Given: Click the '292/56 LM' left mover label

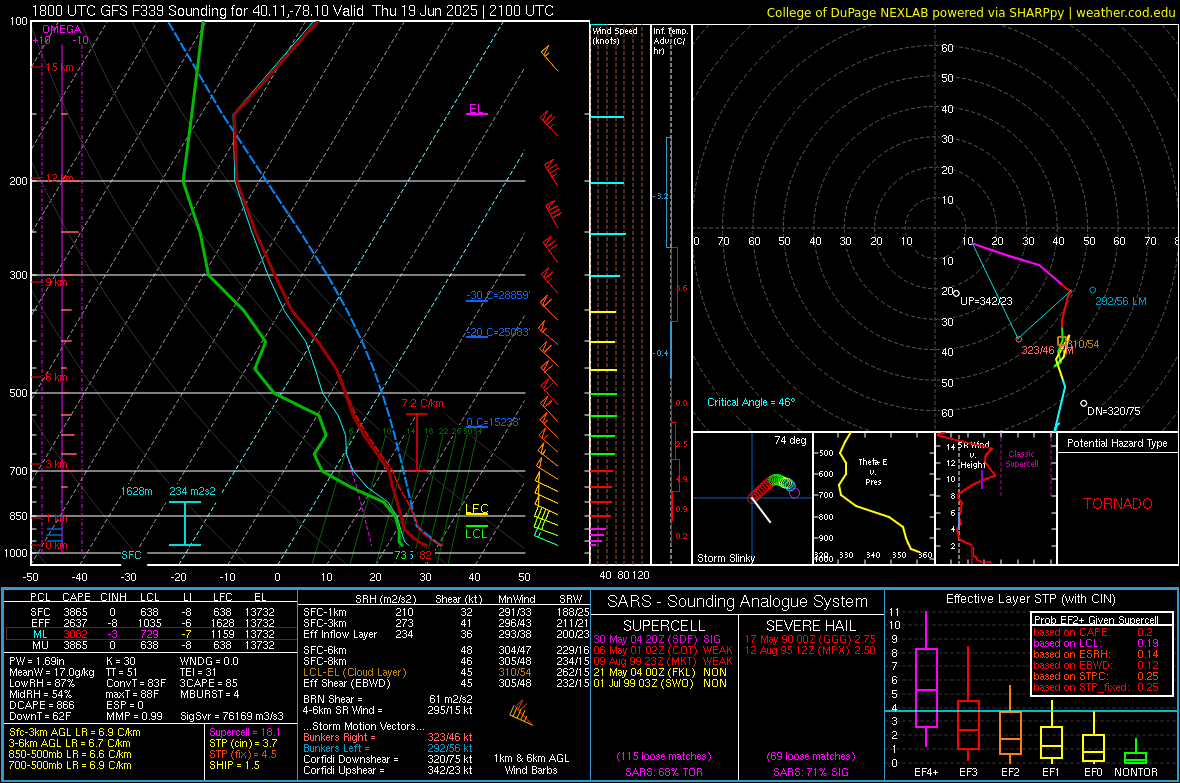Looking at the screenshot, I should point(1121,301).
